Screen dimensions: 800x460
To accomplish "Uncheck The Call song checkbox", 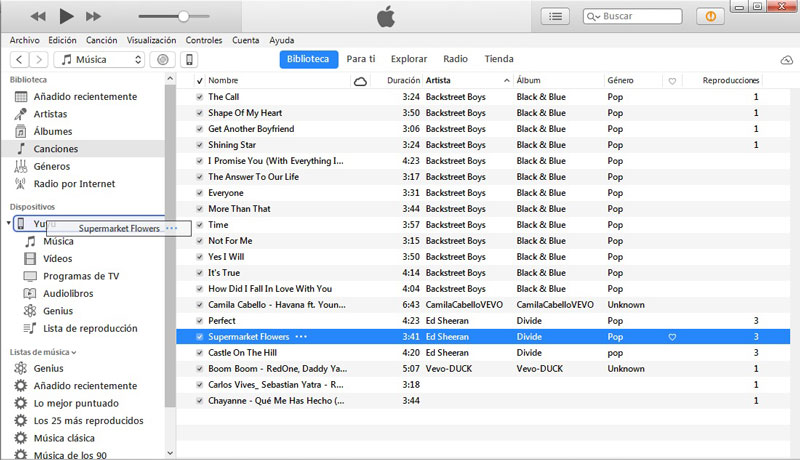I will 199,97.
